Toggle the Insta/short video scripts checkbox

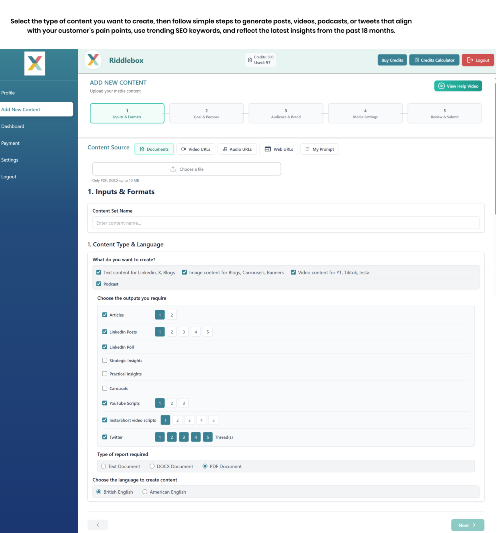pyautogui.click(x=105, y=420)
